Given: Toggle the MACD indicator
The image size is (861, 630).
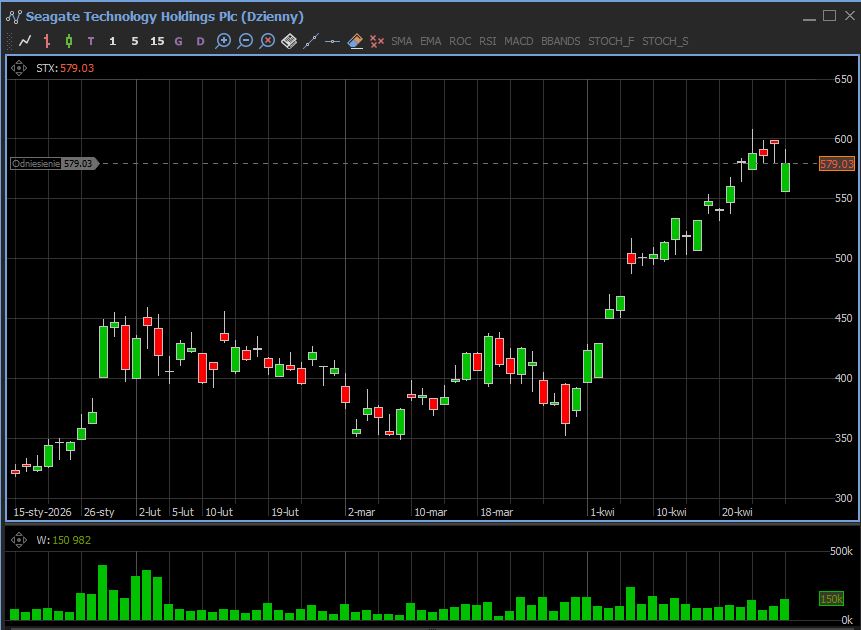Looking at the screenshot, I should coord(518,41).
